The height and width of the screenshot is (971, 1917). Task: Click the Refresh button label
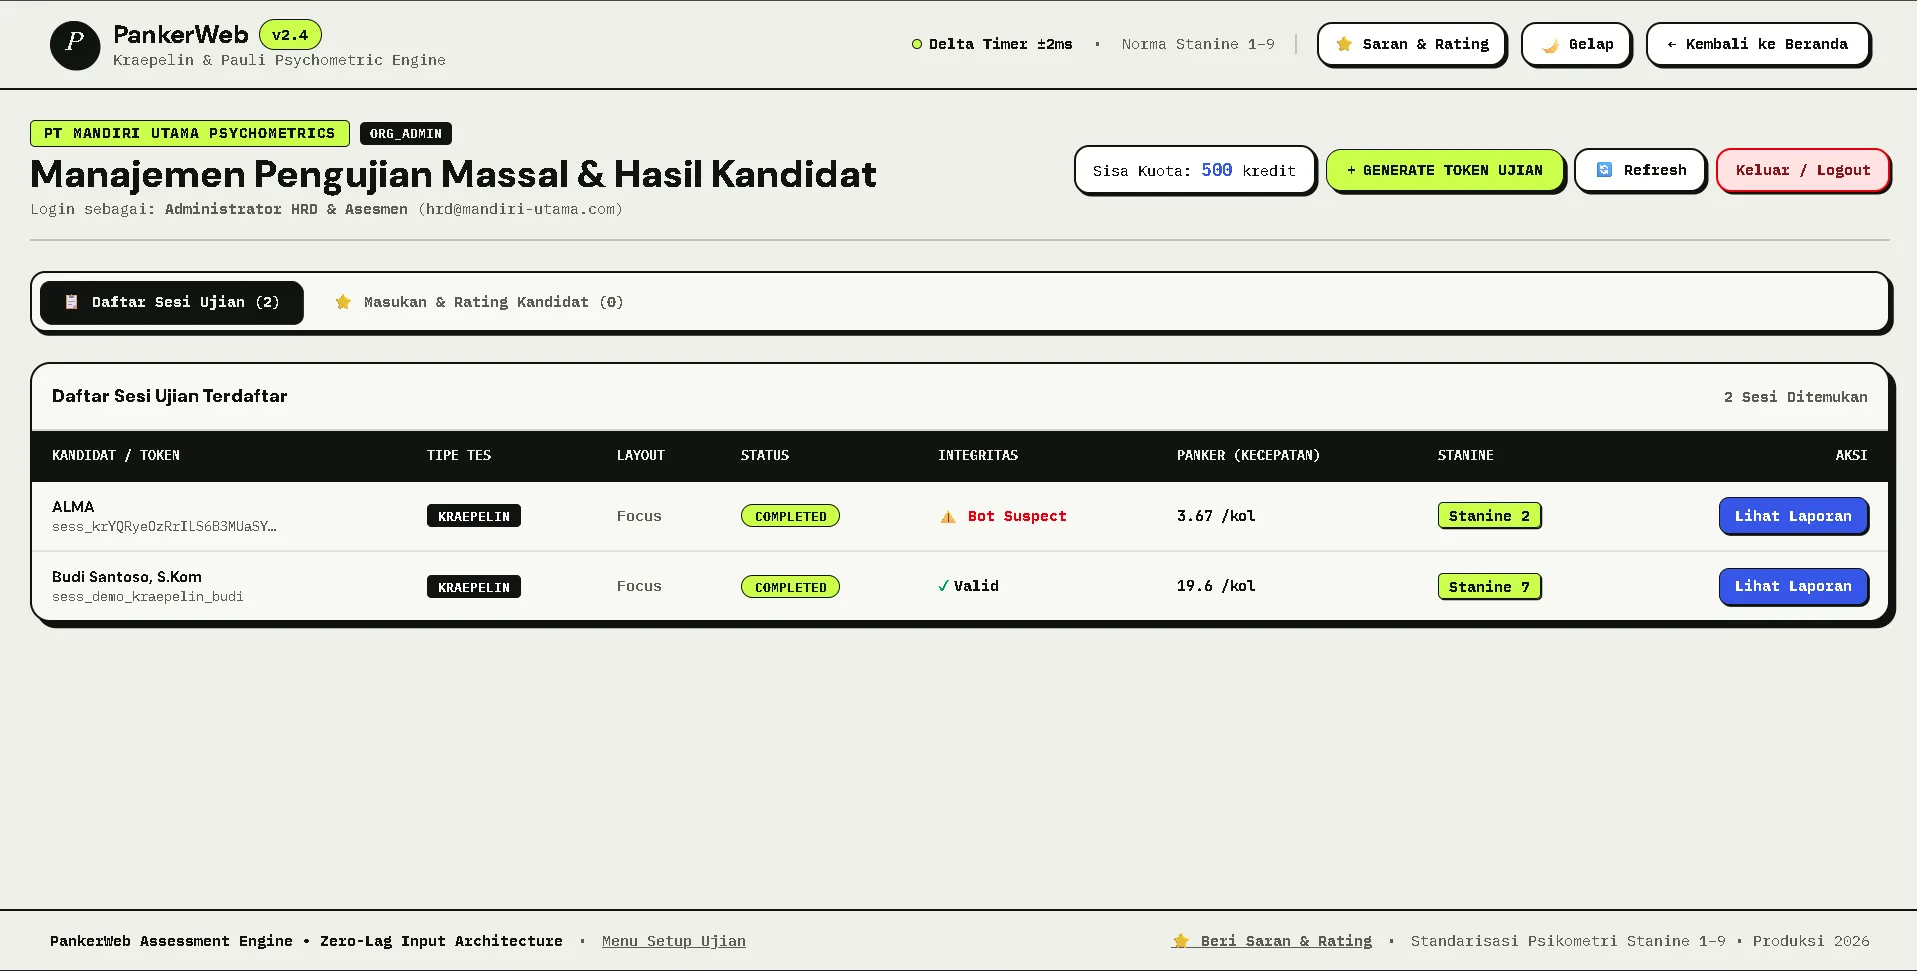click(x=1655, y=170)
